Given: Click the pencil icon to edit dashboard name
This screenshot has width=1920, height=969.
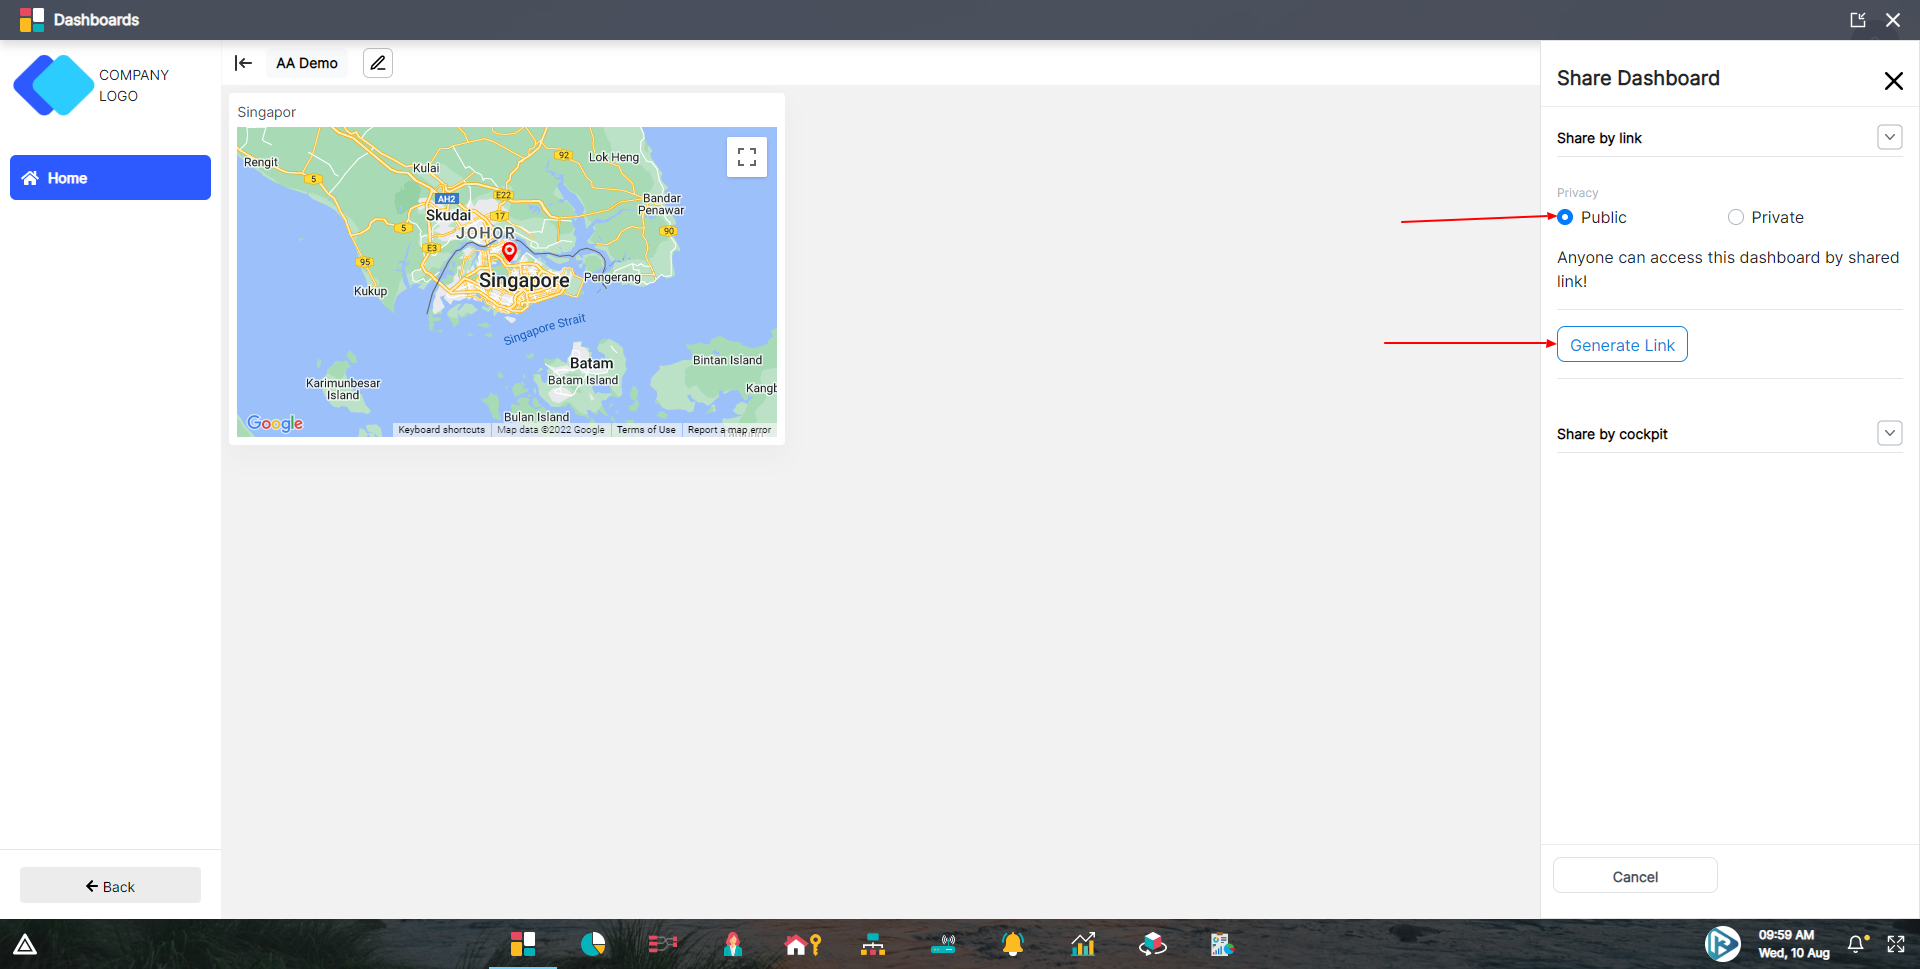Looking at the screenshot, I should coord(377,62).
